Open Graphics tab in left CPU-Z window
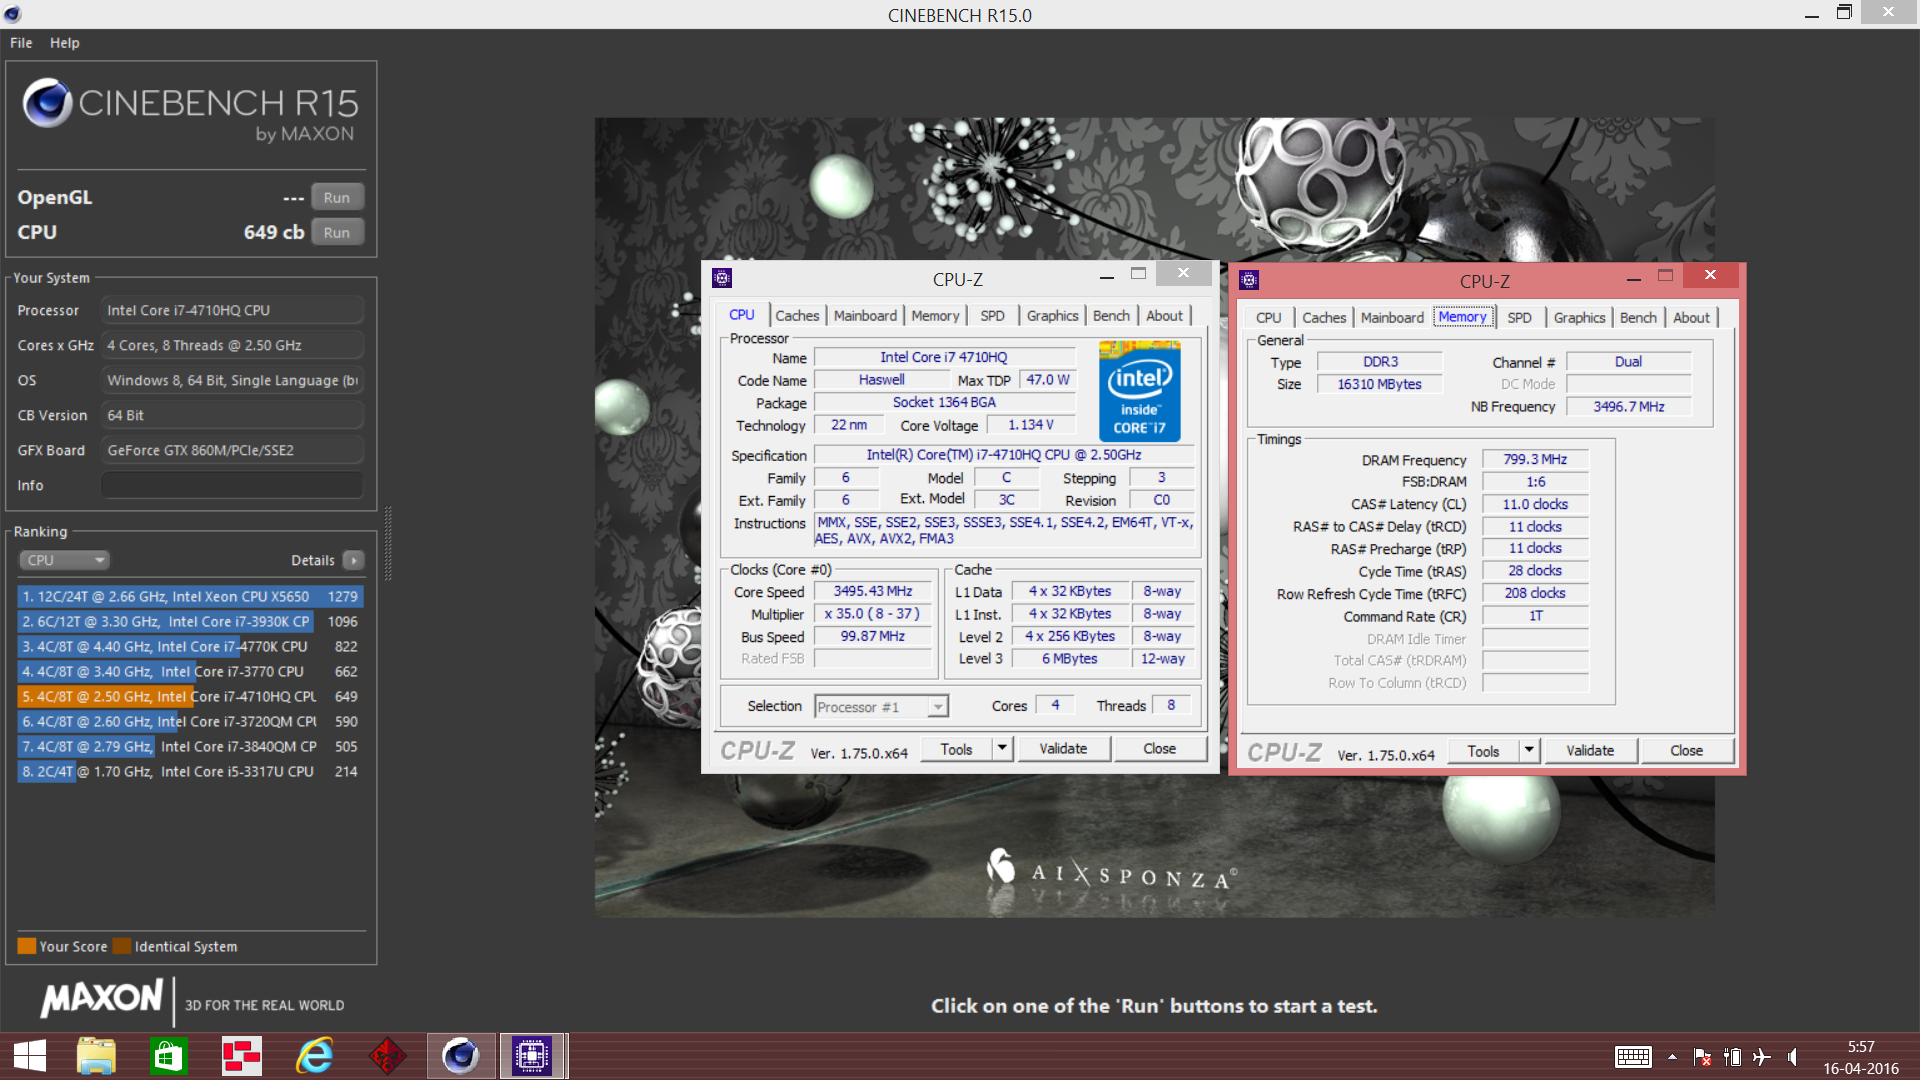1920x1080 pixels. click(1052, 316)
